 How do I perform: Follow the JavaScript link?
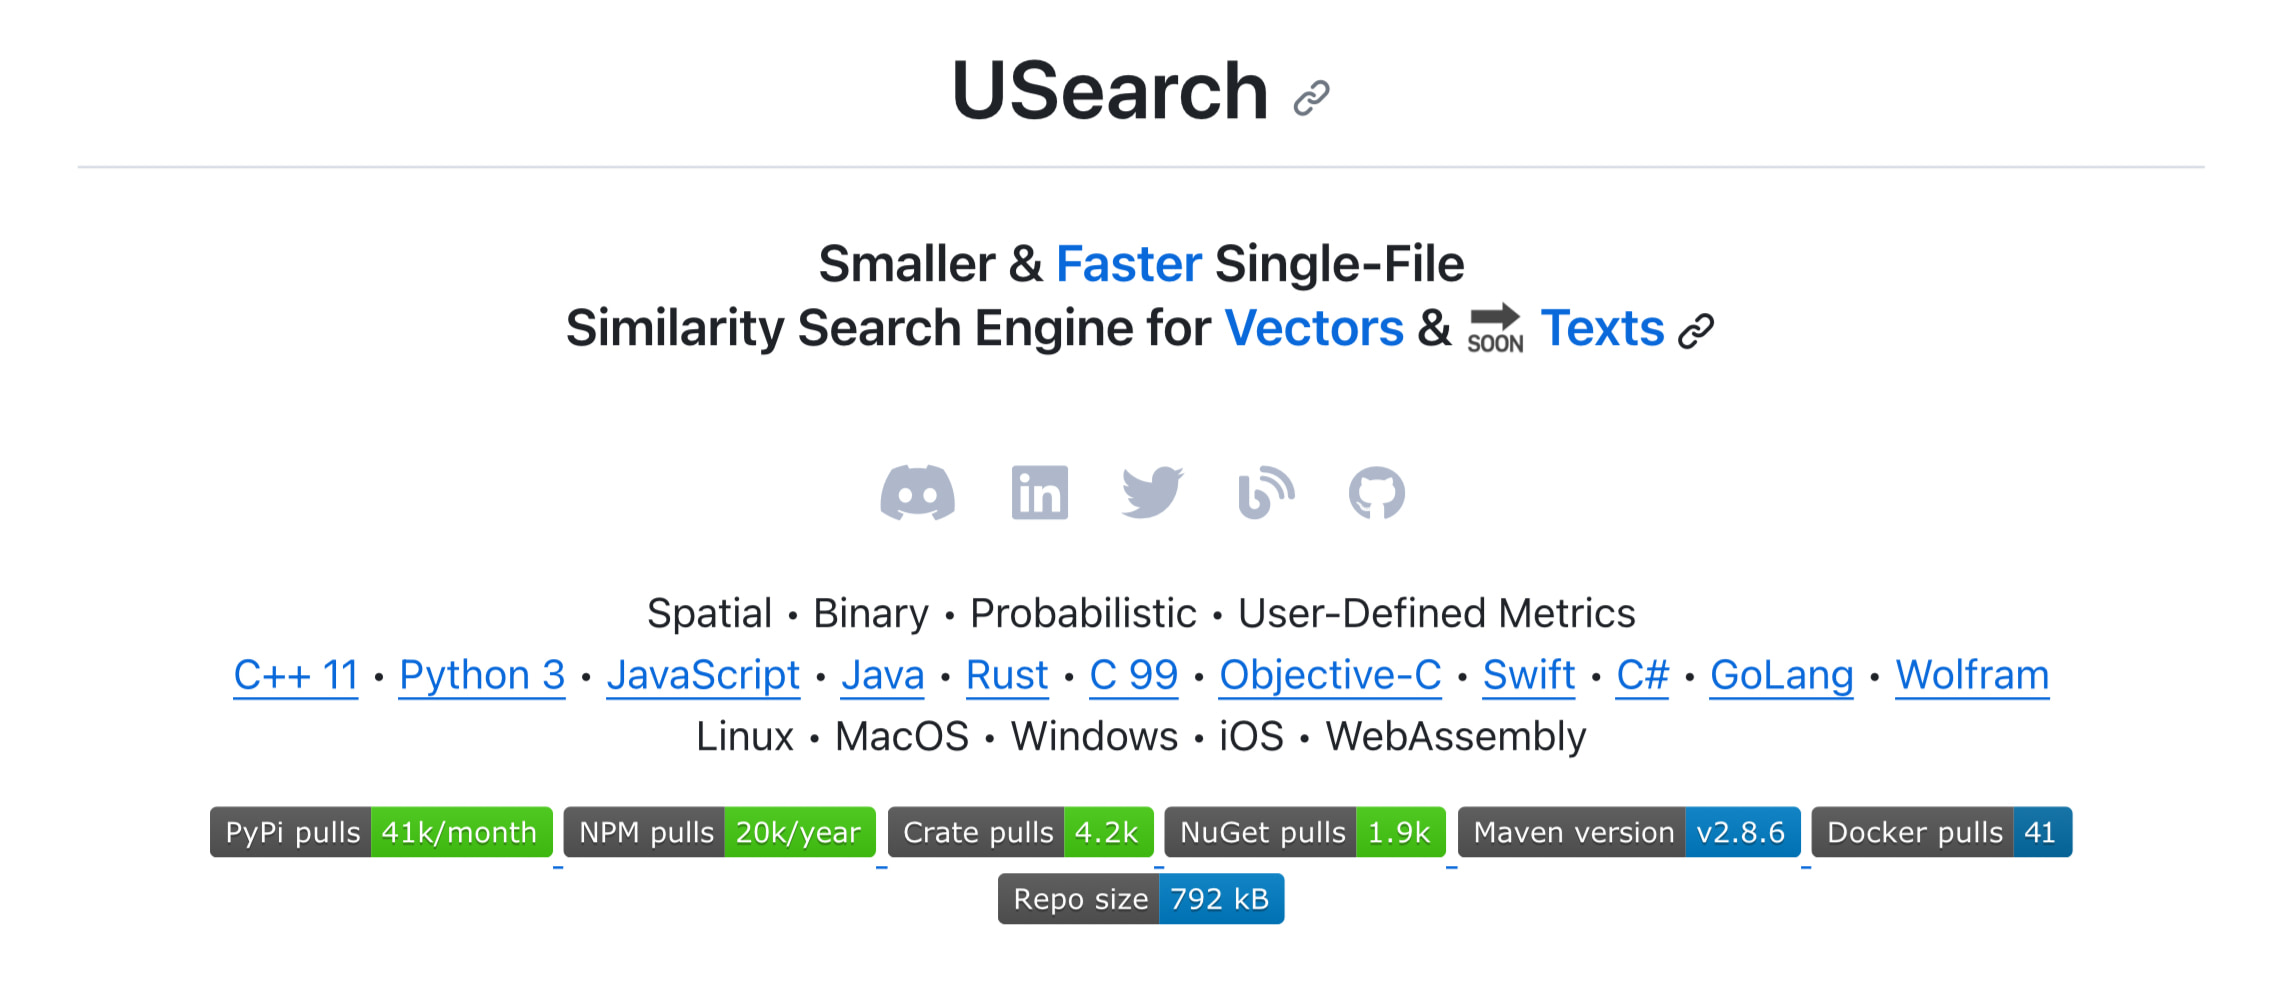[703, 675]
